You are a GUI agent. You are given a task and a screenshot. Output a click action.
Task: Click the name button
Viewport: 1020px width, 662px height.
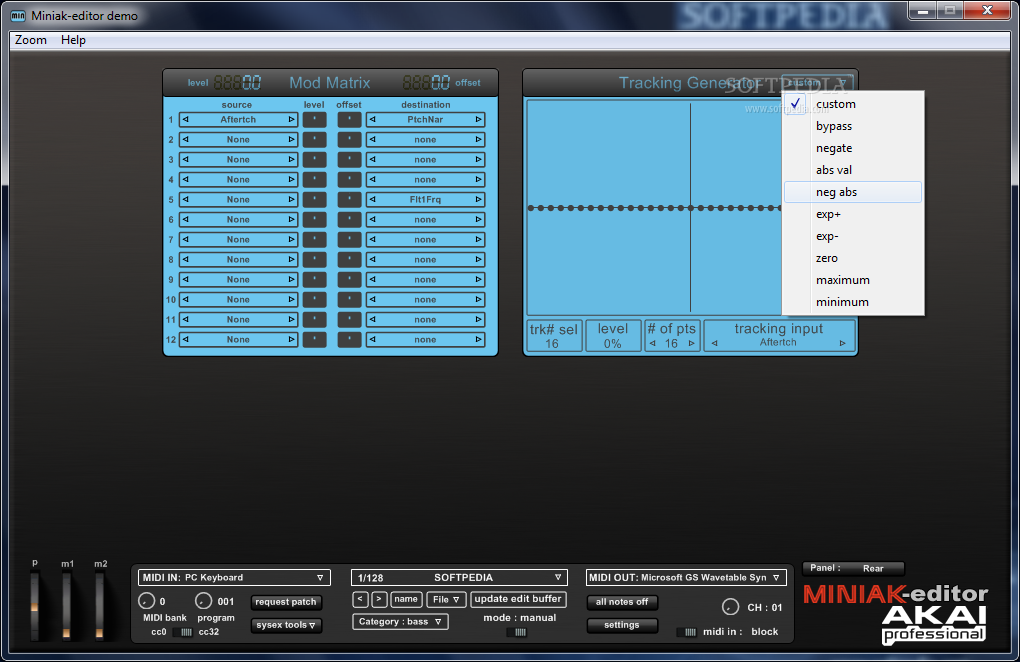(x=406, y=600)
